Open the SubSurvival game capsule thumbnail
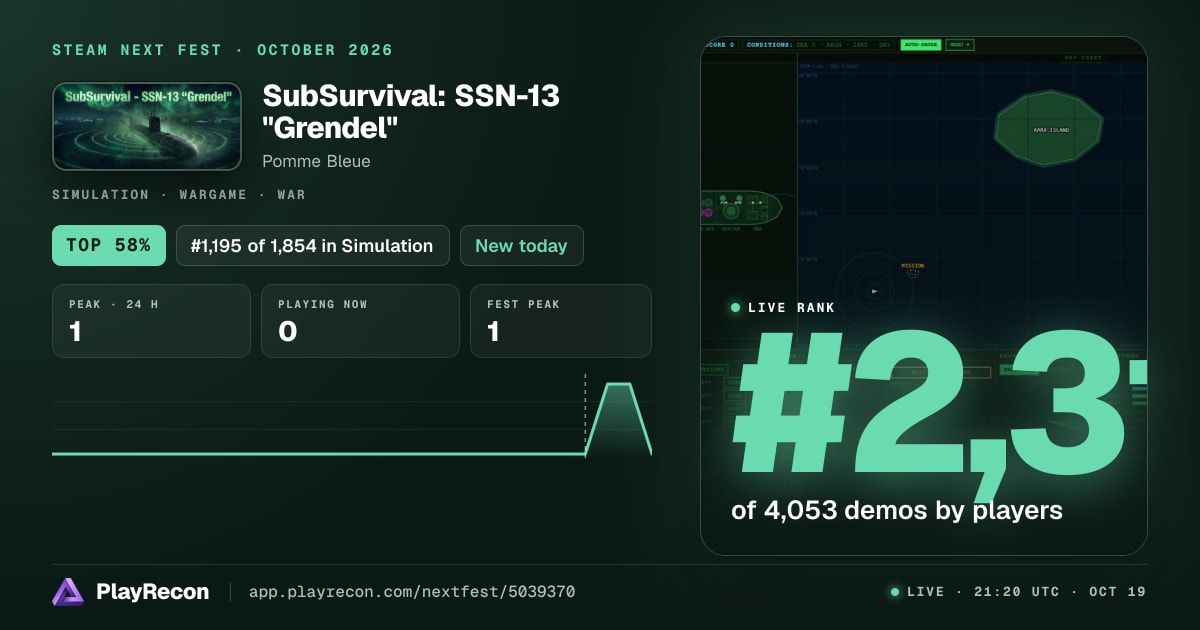The image size is (1200, 630). (147, 126)
